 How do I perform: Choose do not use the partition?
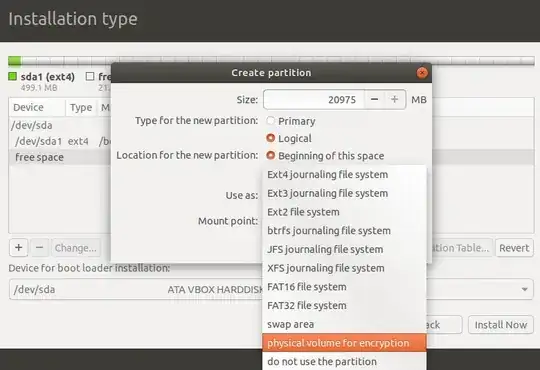point(344,361)
